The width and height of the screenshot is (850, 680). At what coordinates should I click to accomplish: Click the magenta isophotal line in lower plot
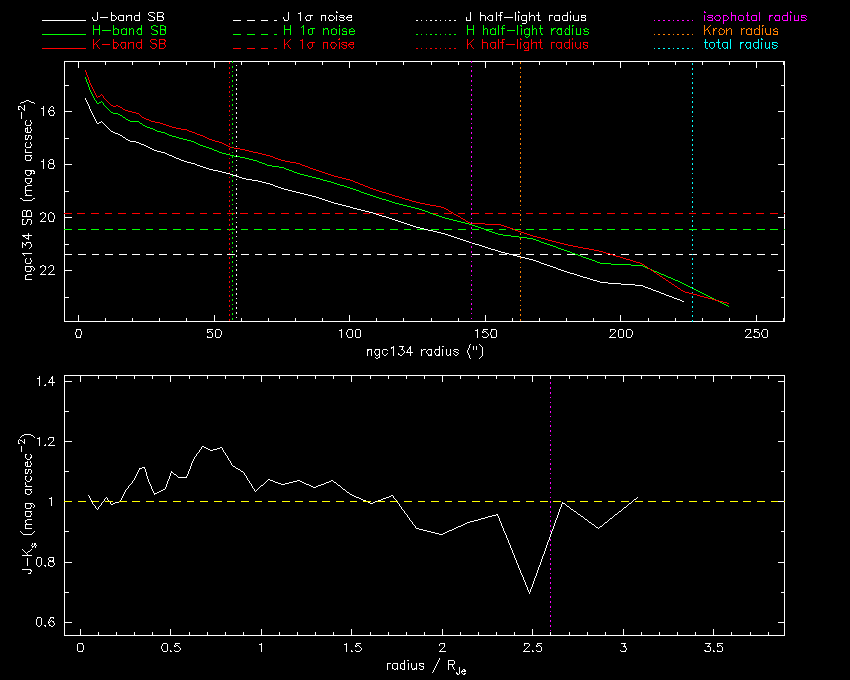(x=551, y=450)
